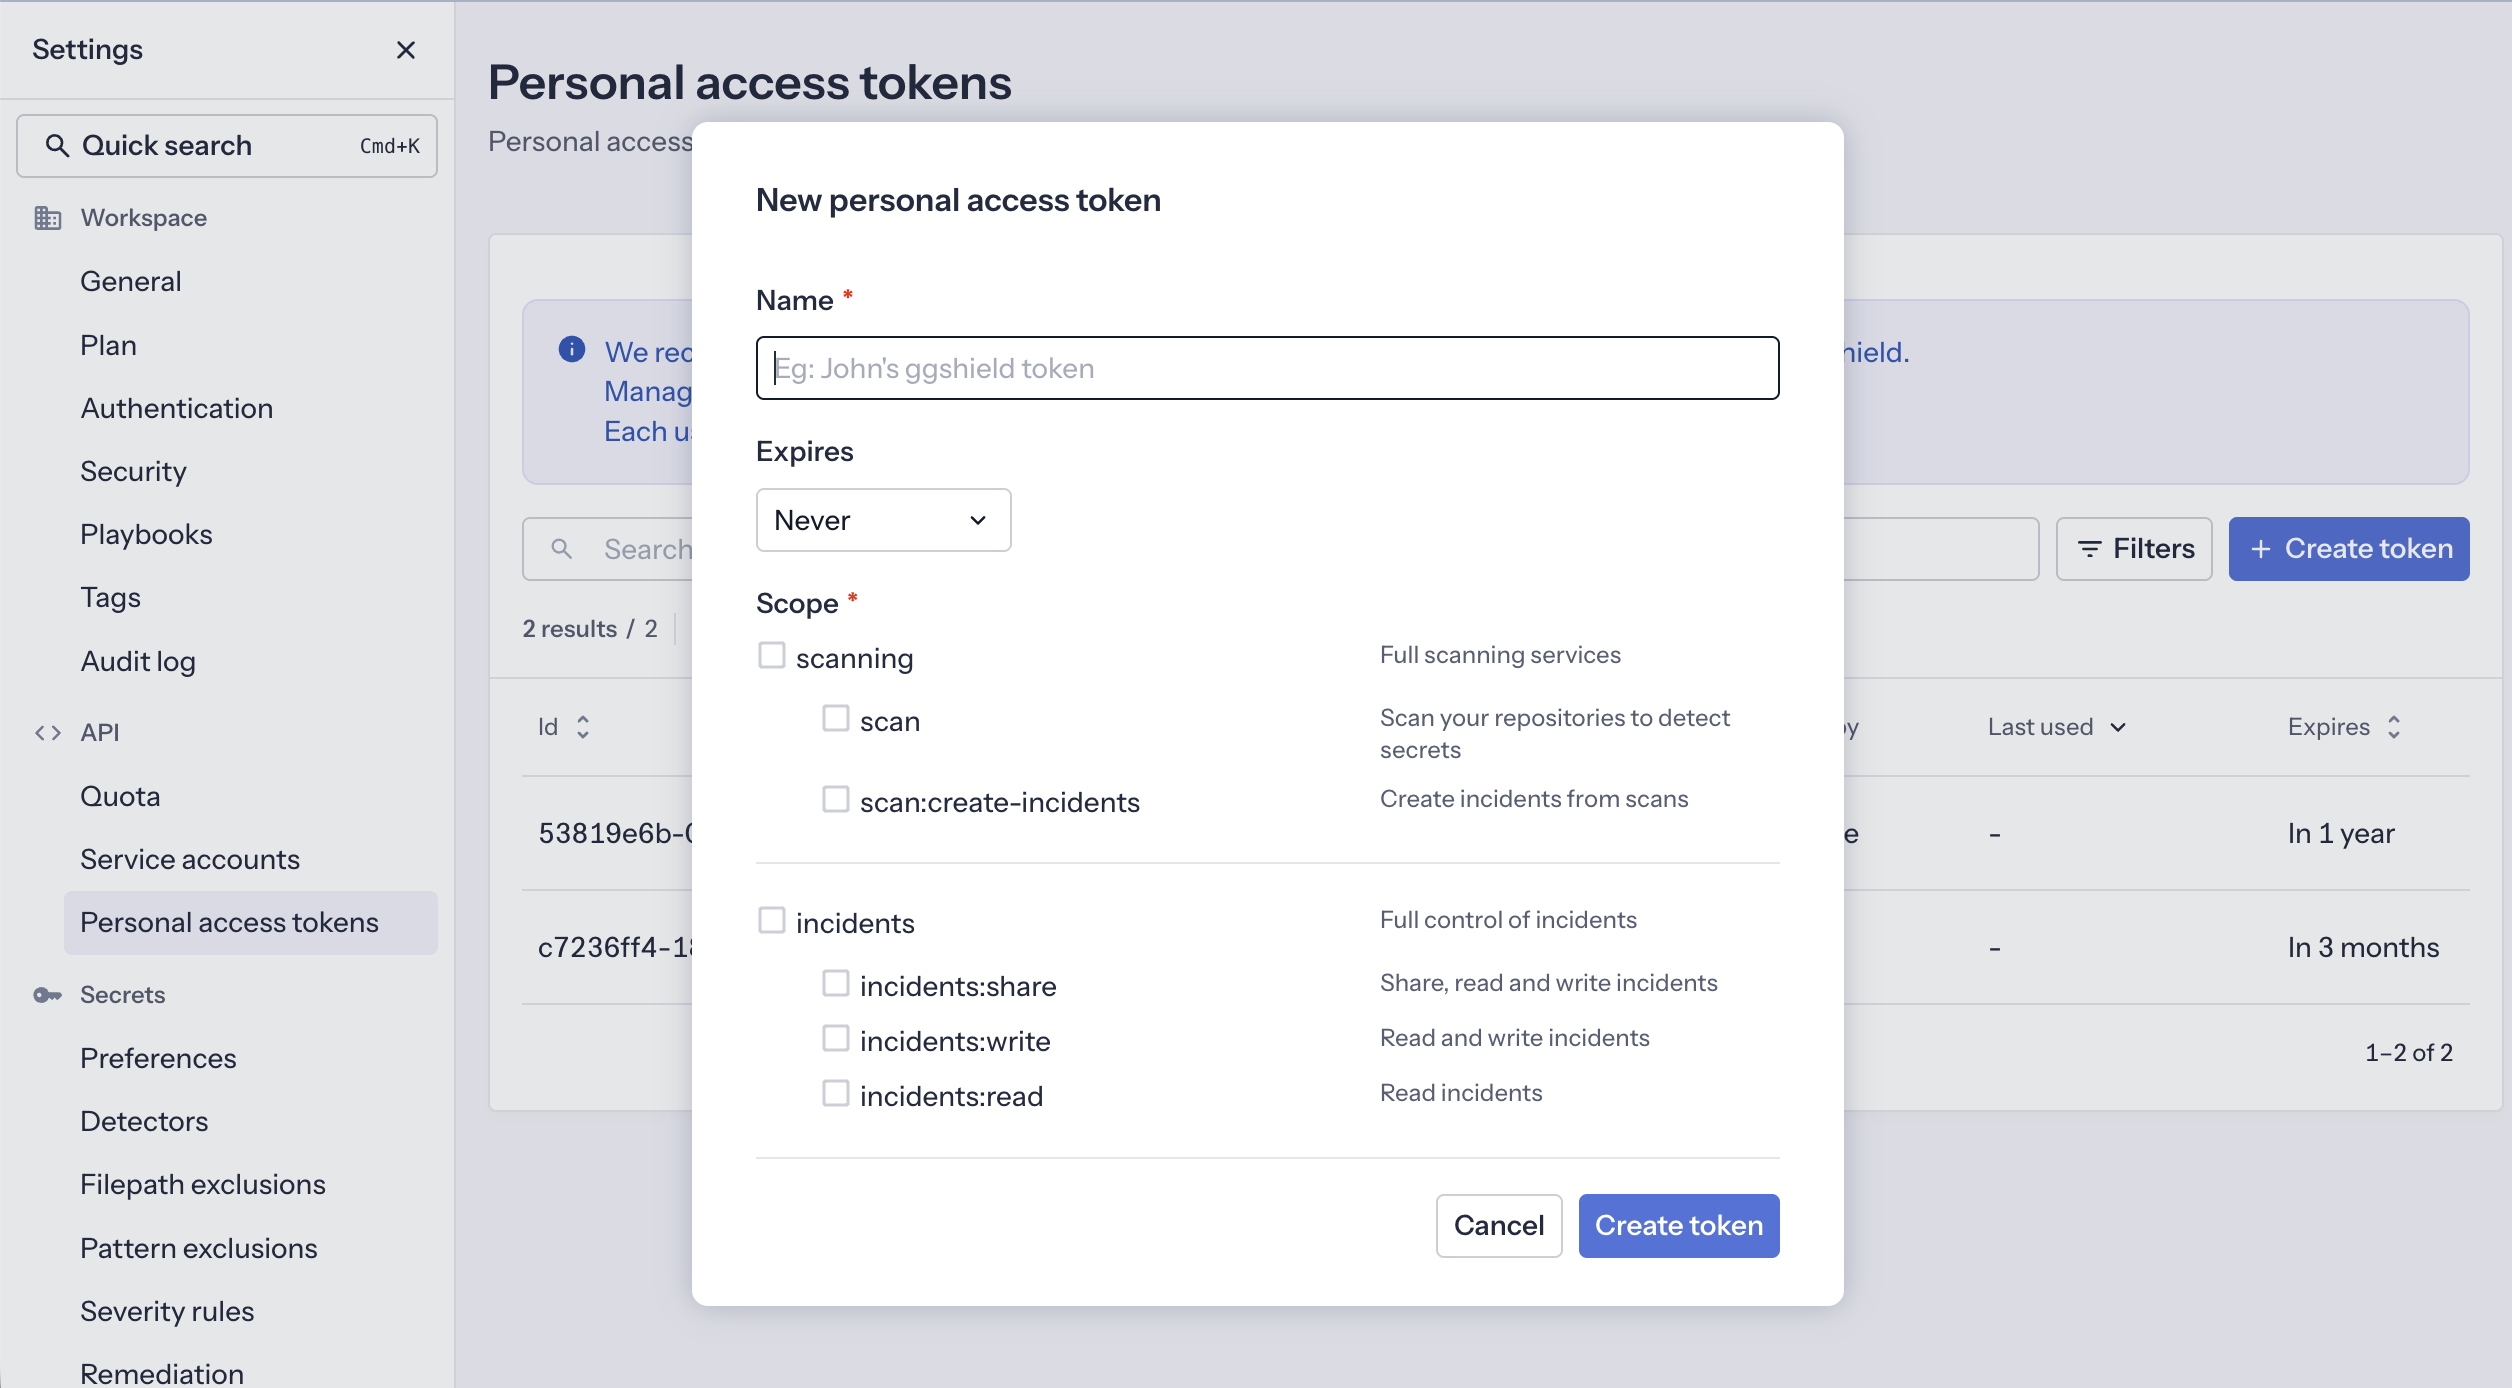Enable scan:create-incidents scope
The image size is (2512, 1388).
tap(836, 800)
